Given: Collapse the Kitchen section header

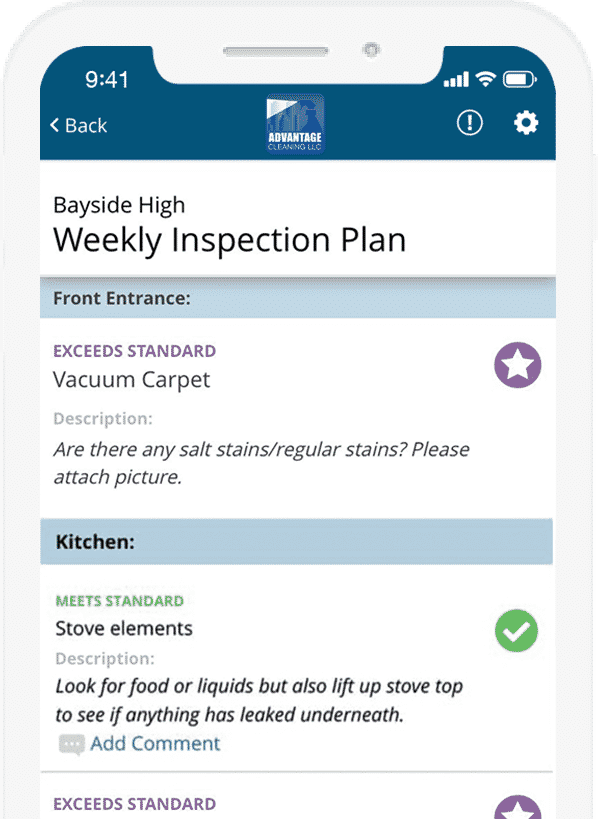Looking at the screenshot, I should (296, 542).
